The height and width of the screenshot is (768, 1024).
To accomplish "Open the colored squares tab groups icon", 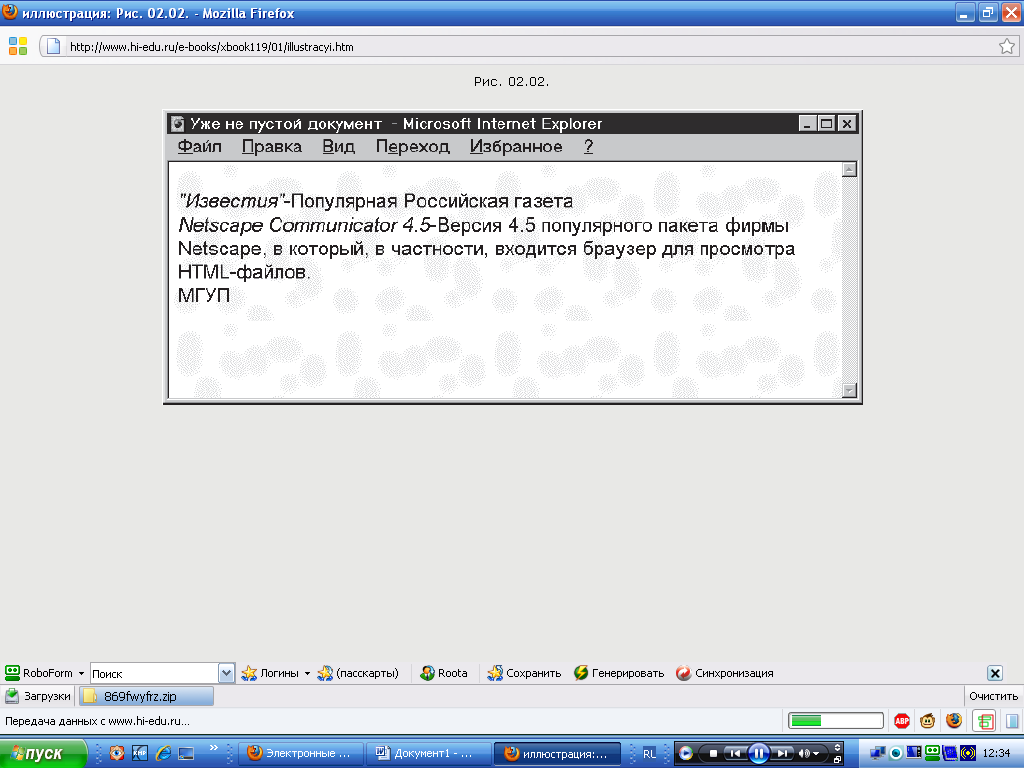I will click(x=18, y=46).
